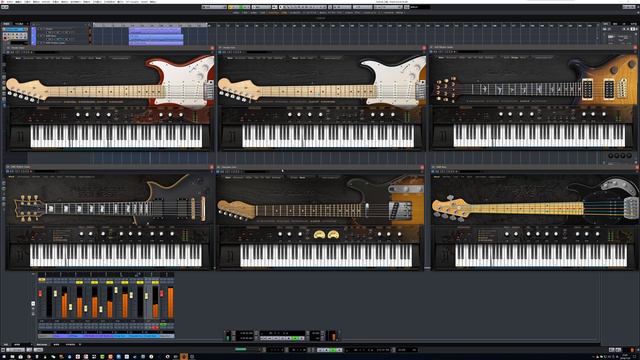Toggle yellow button atop the first mixer channel
The height and width of the screenshot is (360, 640).
pos(42,280)
